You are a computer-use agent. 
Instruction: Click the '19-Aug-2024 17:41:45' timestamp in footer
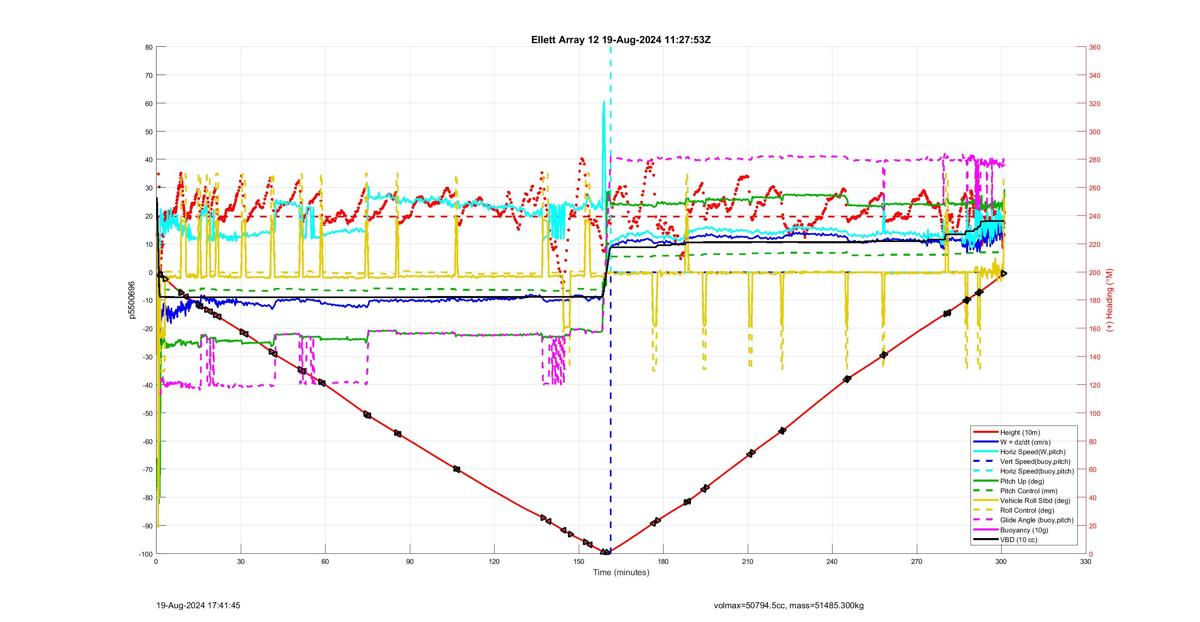pos(199,605)
